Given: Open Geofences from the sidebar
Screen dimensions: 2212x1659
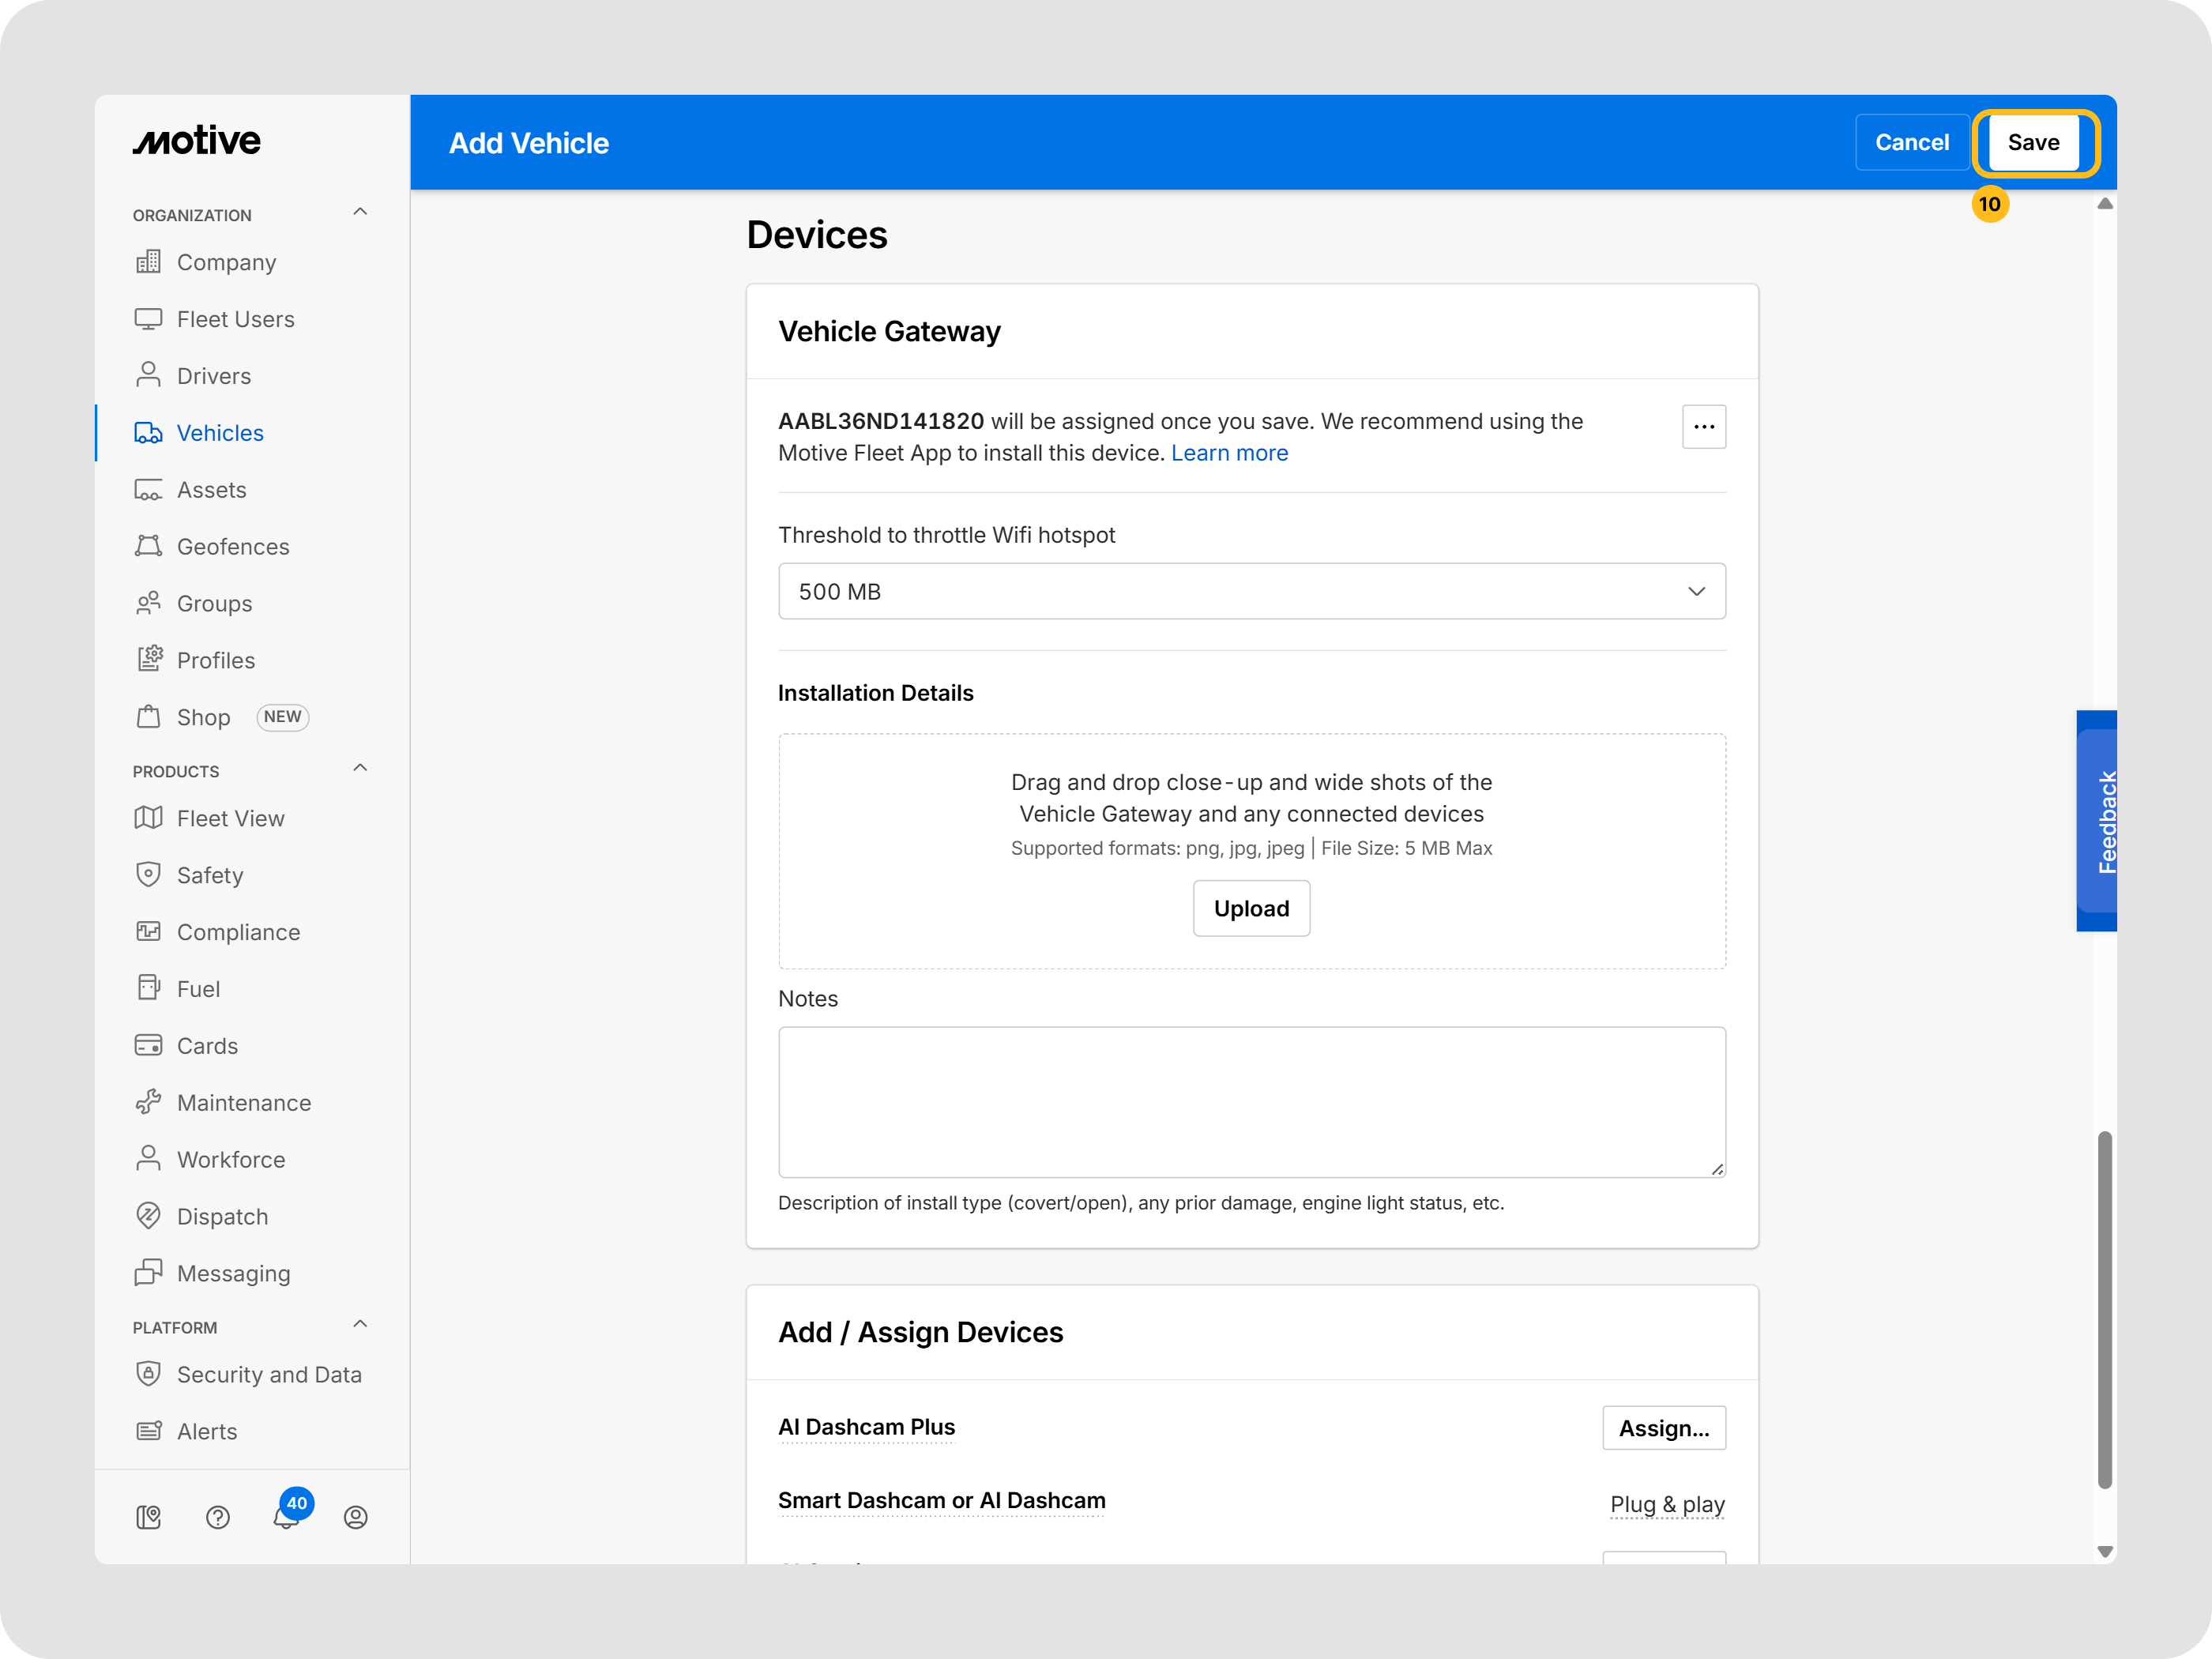Looking at the screenshot, I should click(232, 547).
